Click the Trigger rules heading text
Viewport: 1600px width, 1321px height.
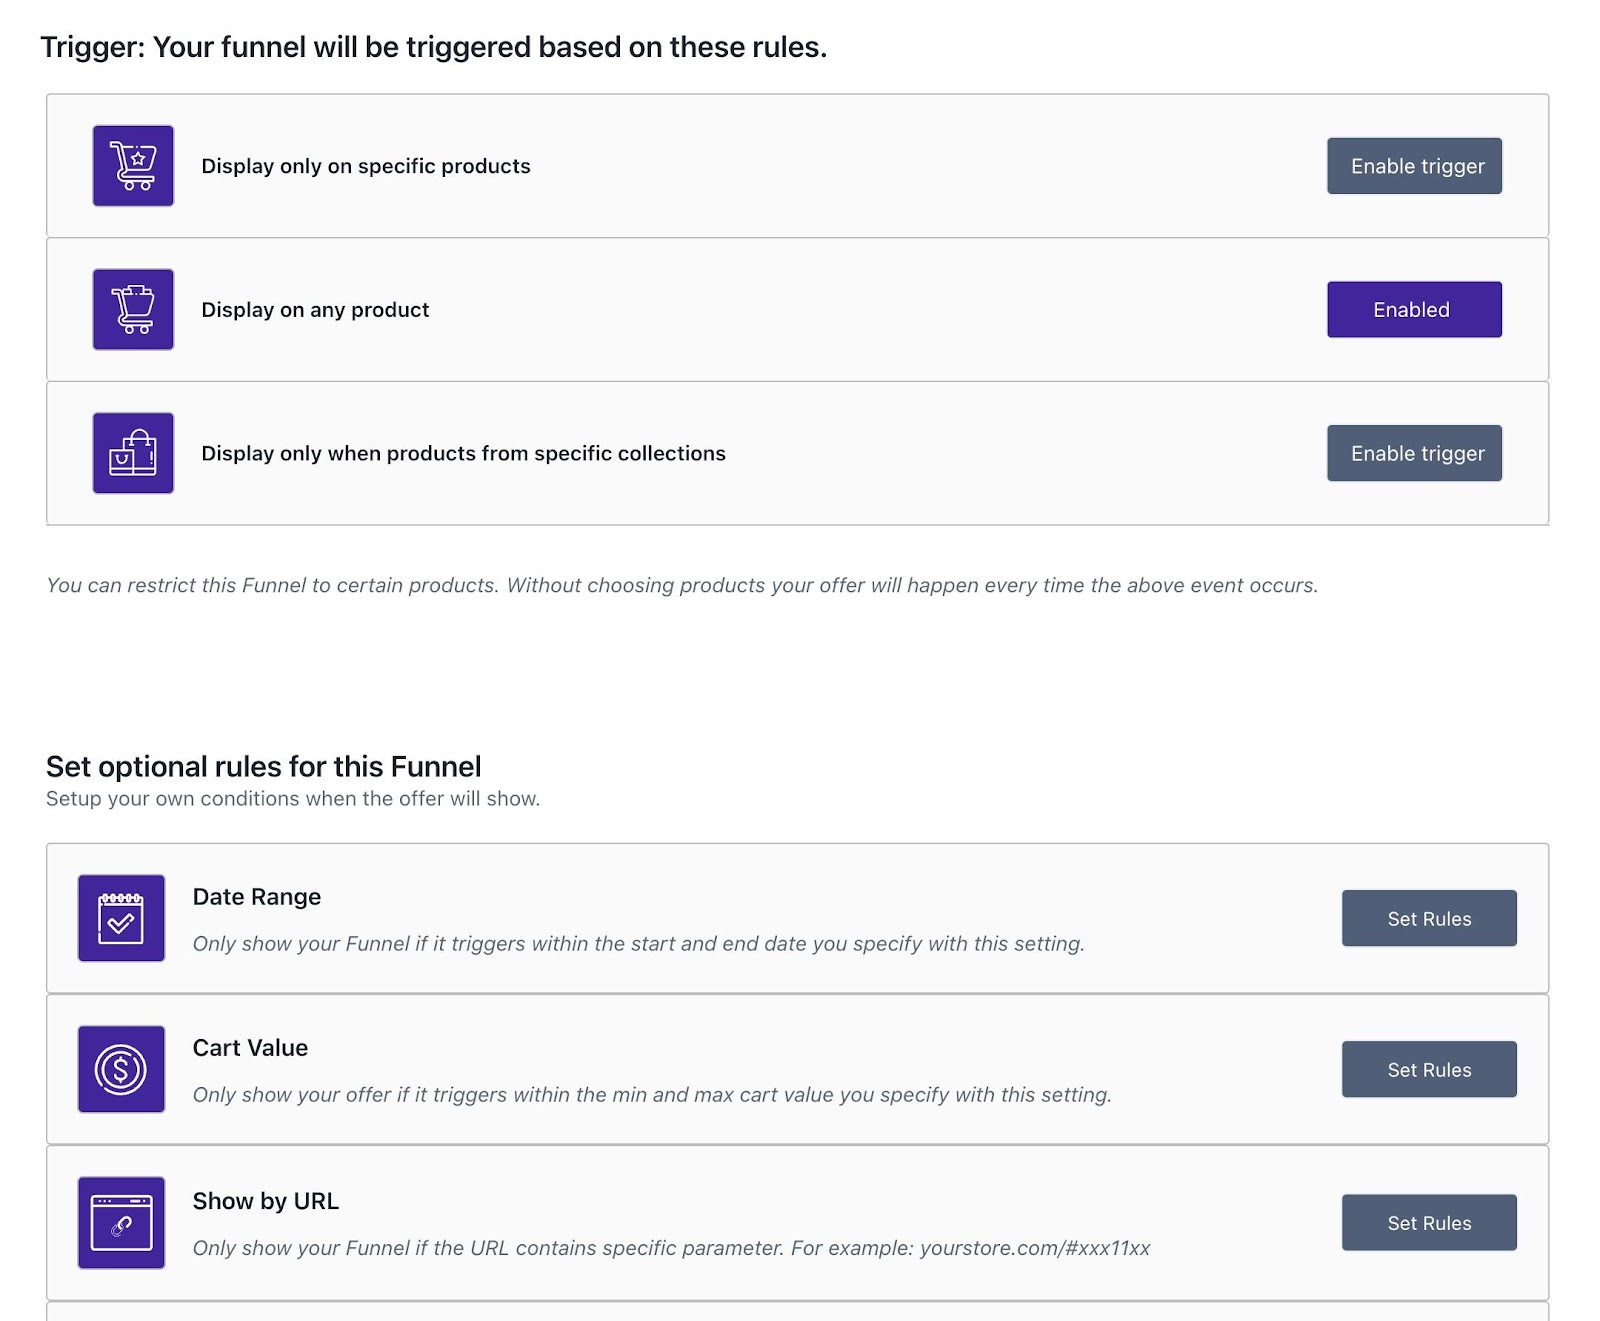pyautogui.click(x=433, y=47)
